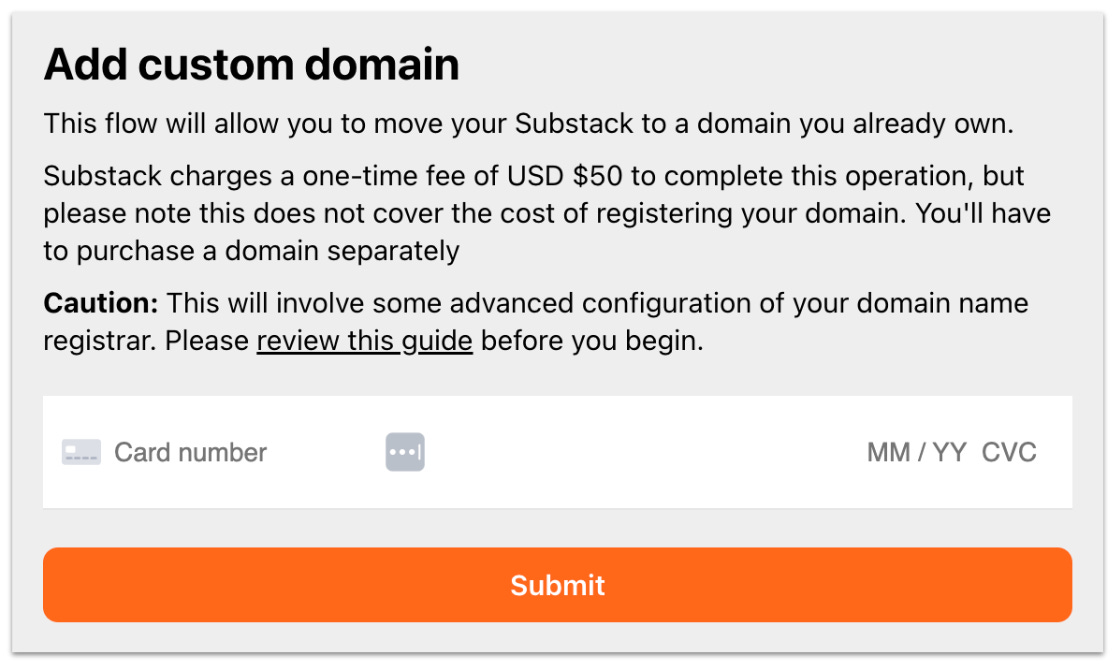Image resolution: width=1116 pixels, height=666 pixels.
Task: Click the ellipsis badge next to card number
Action: (405, 451)
